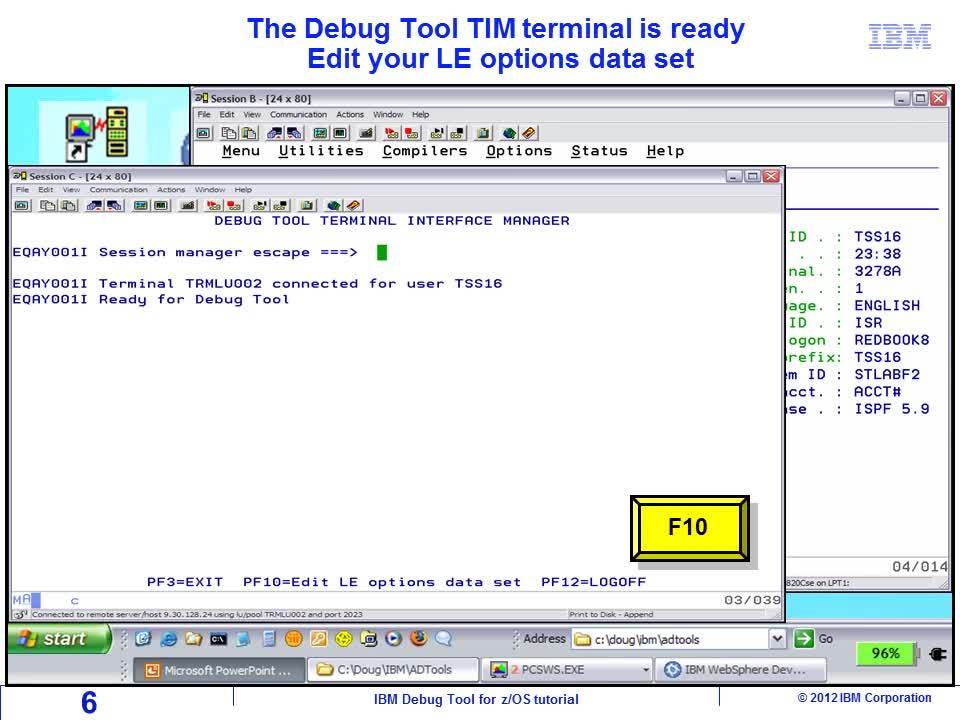Launch Firefox from quick launch bar
960x720 pixels.
pos(419,639)
